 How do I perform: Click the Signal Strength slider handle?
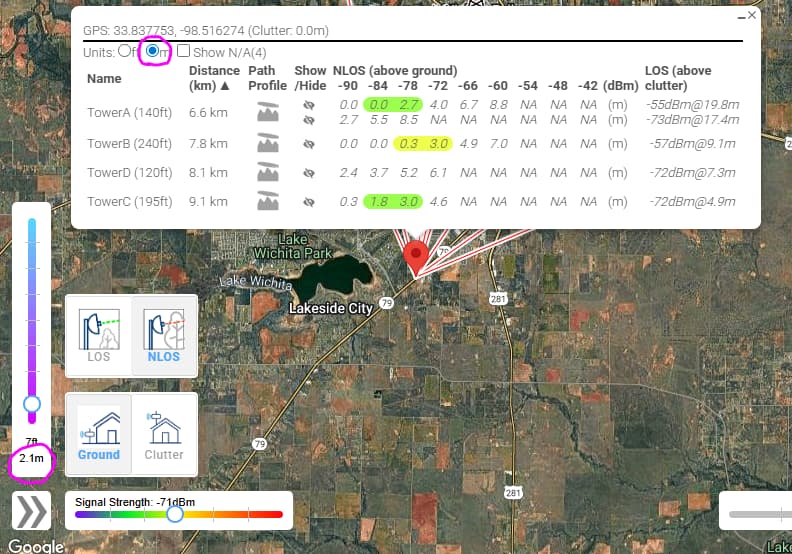pos(175,514)
